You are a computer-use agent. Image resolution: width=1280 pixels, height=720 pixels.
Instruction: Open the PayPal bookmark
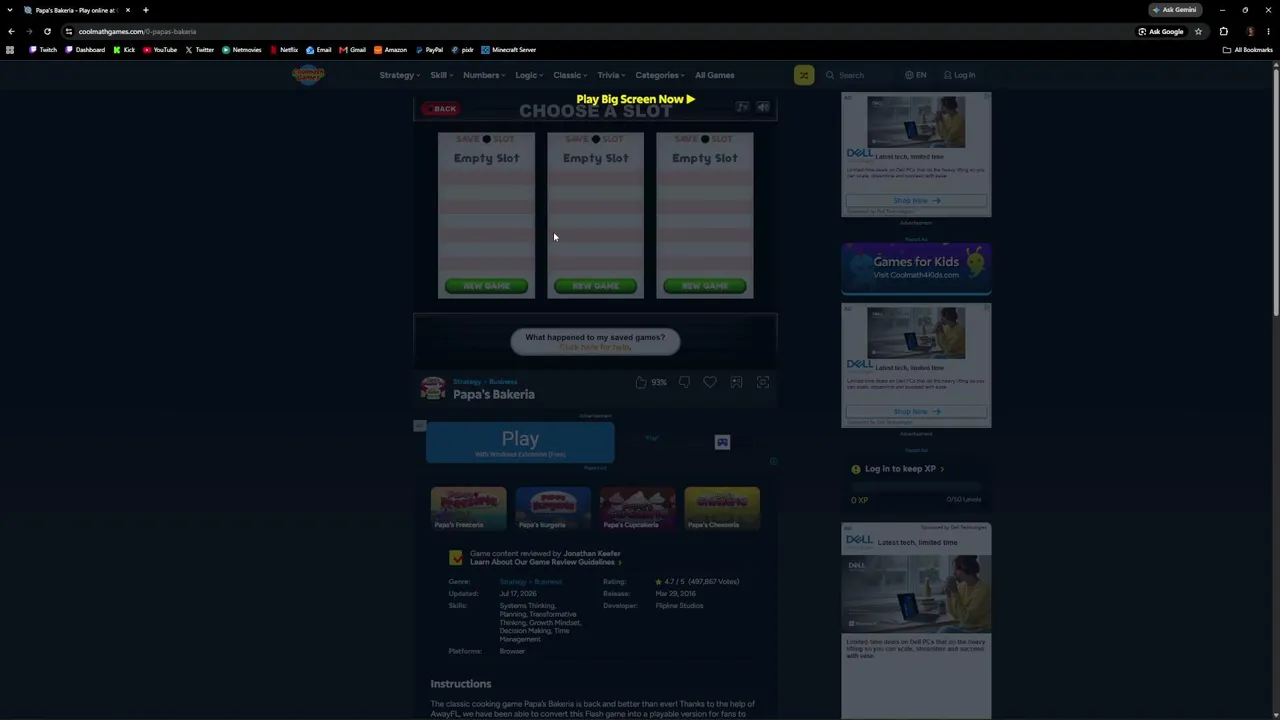coord(430,50)
